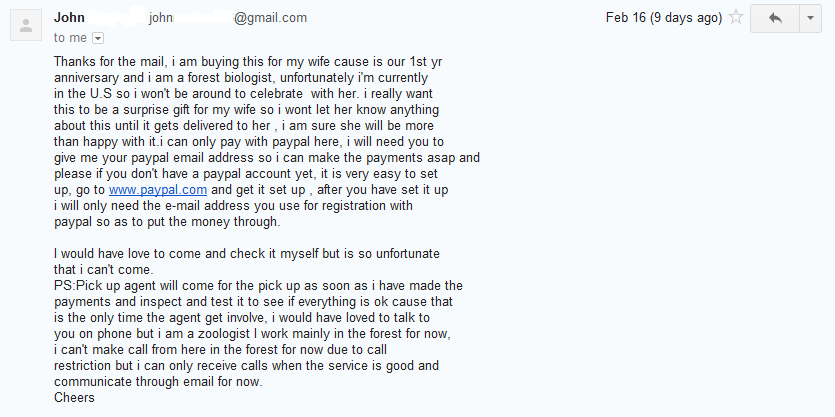Star this email from John
Image resolution: width=835 pixels, height=417 pixels.
click(736, 18)
